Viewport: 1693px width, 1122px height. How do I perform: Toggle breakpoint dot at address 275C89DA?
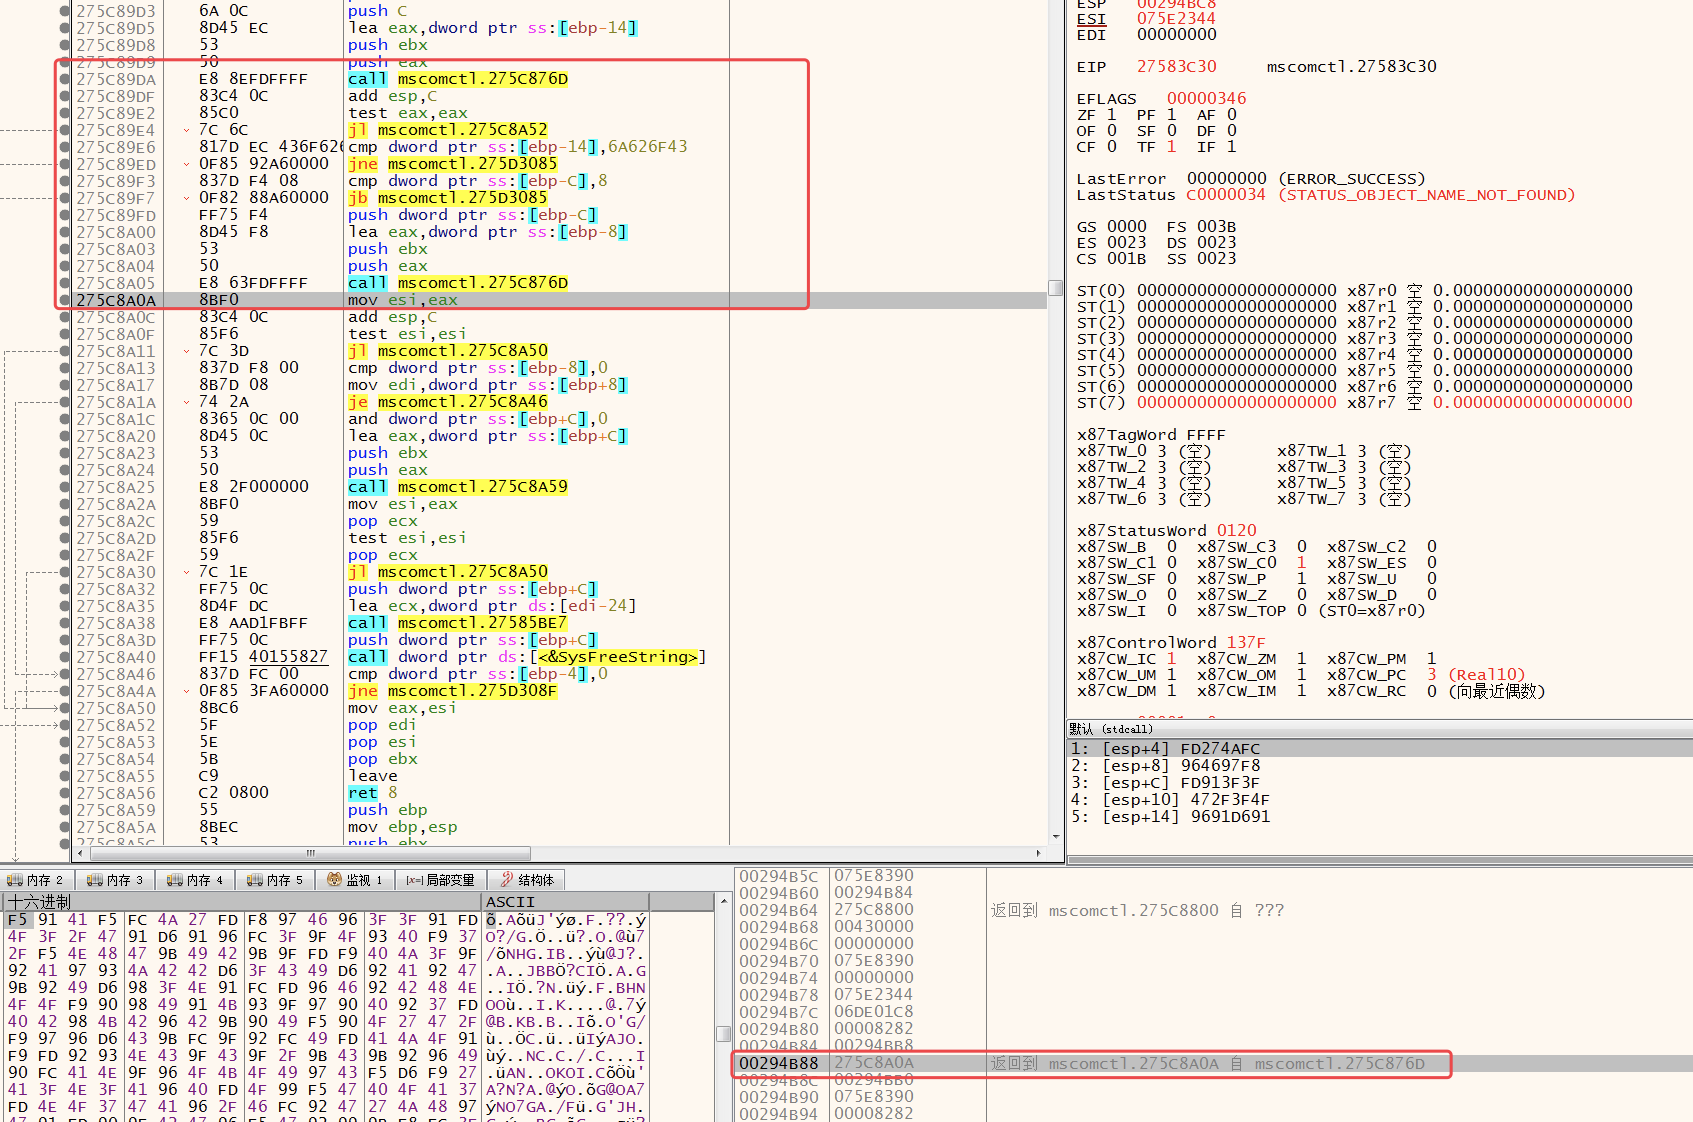point(65,79)
